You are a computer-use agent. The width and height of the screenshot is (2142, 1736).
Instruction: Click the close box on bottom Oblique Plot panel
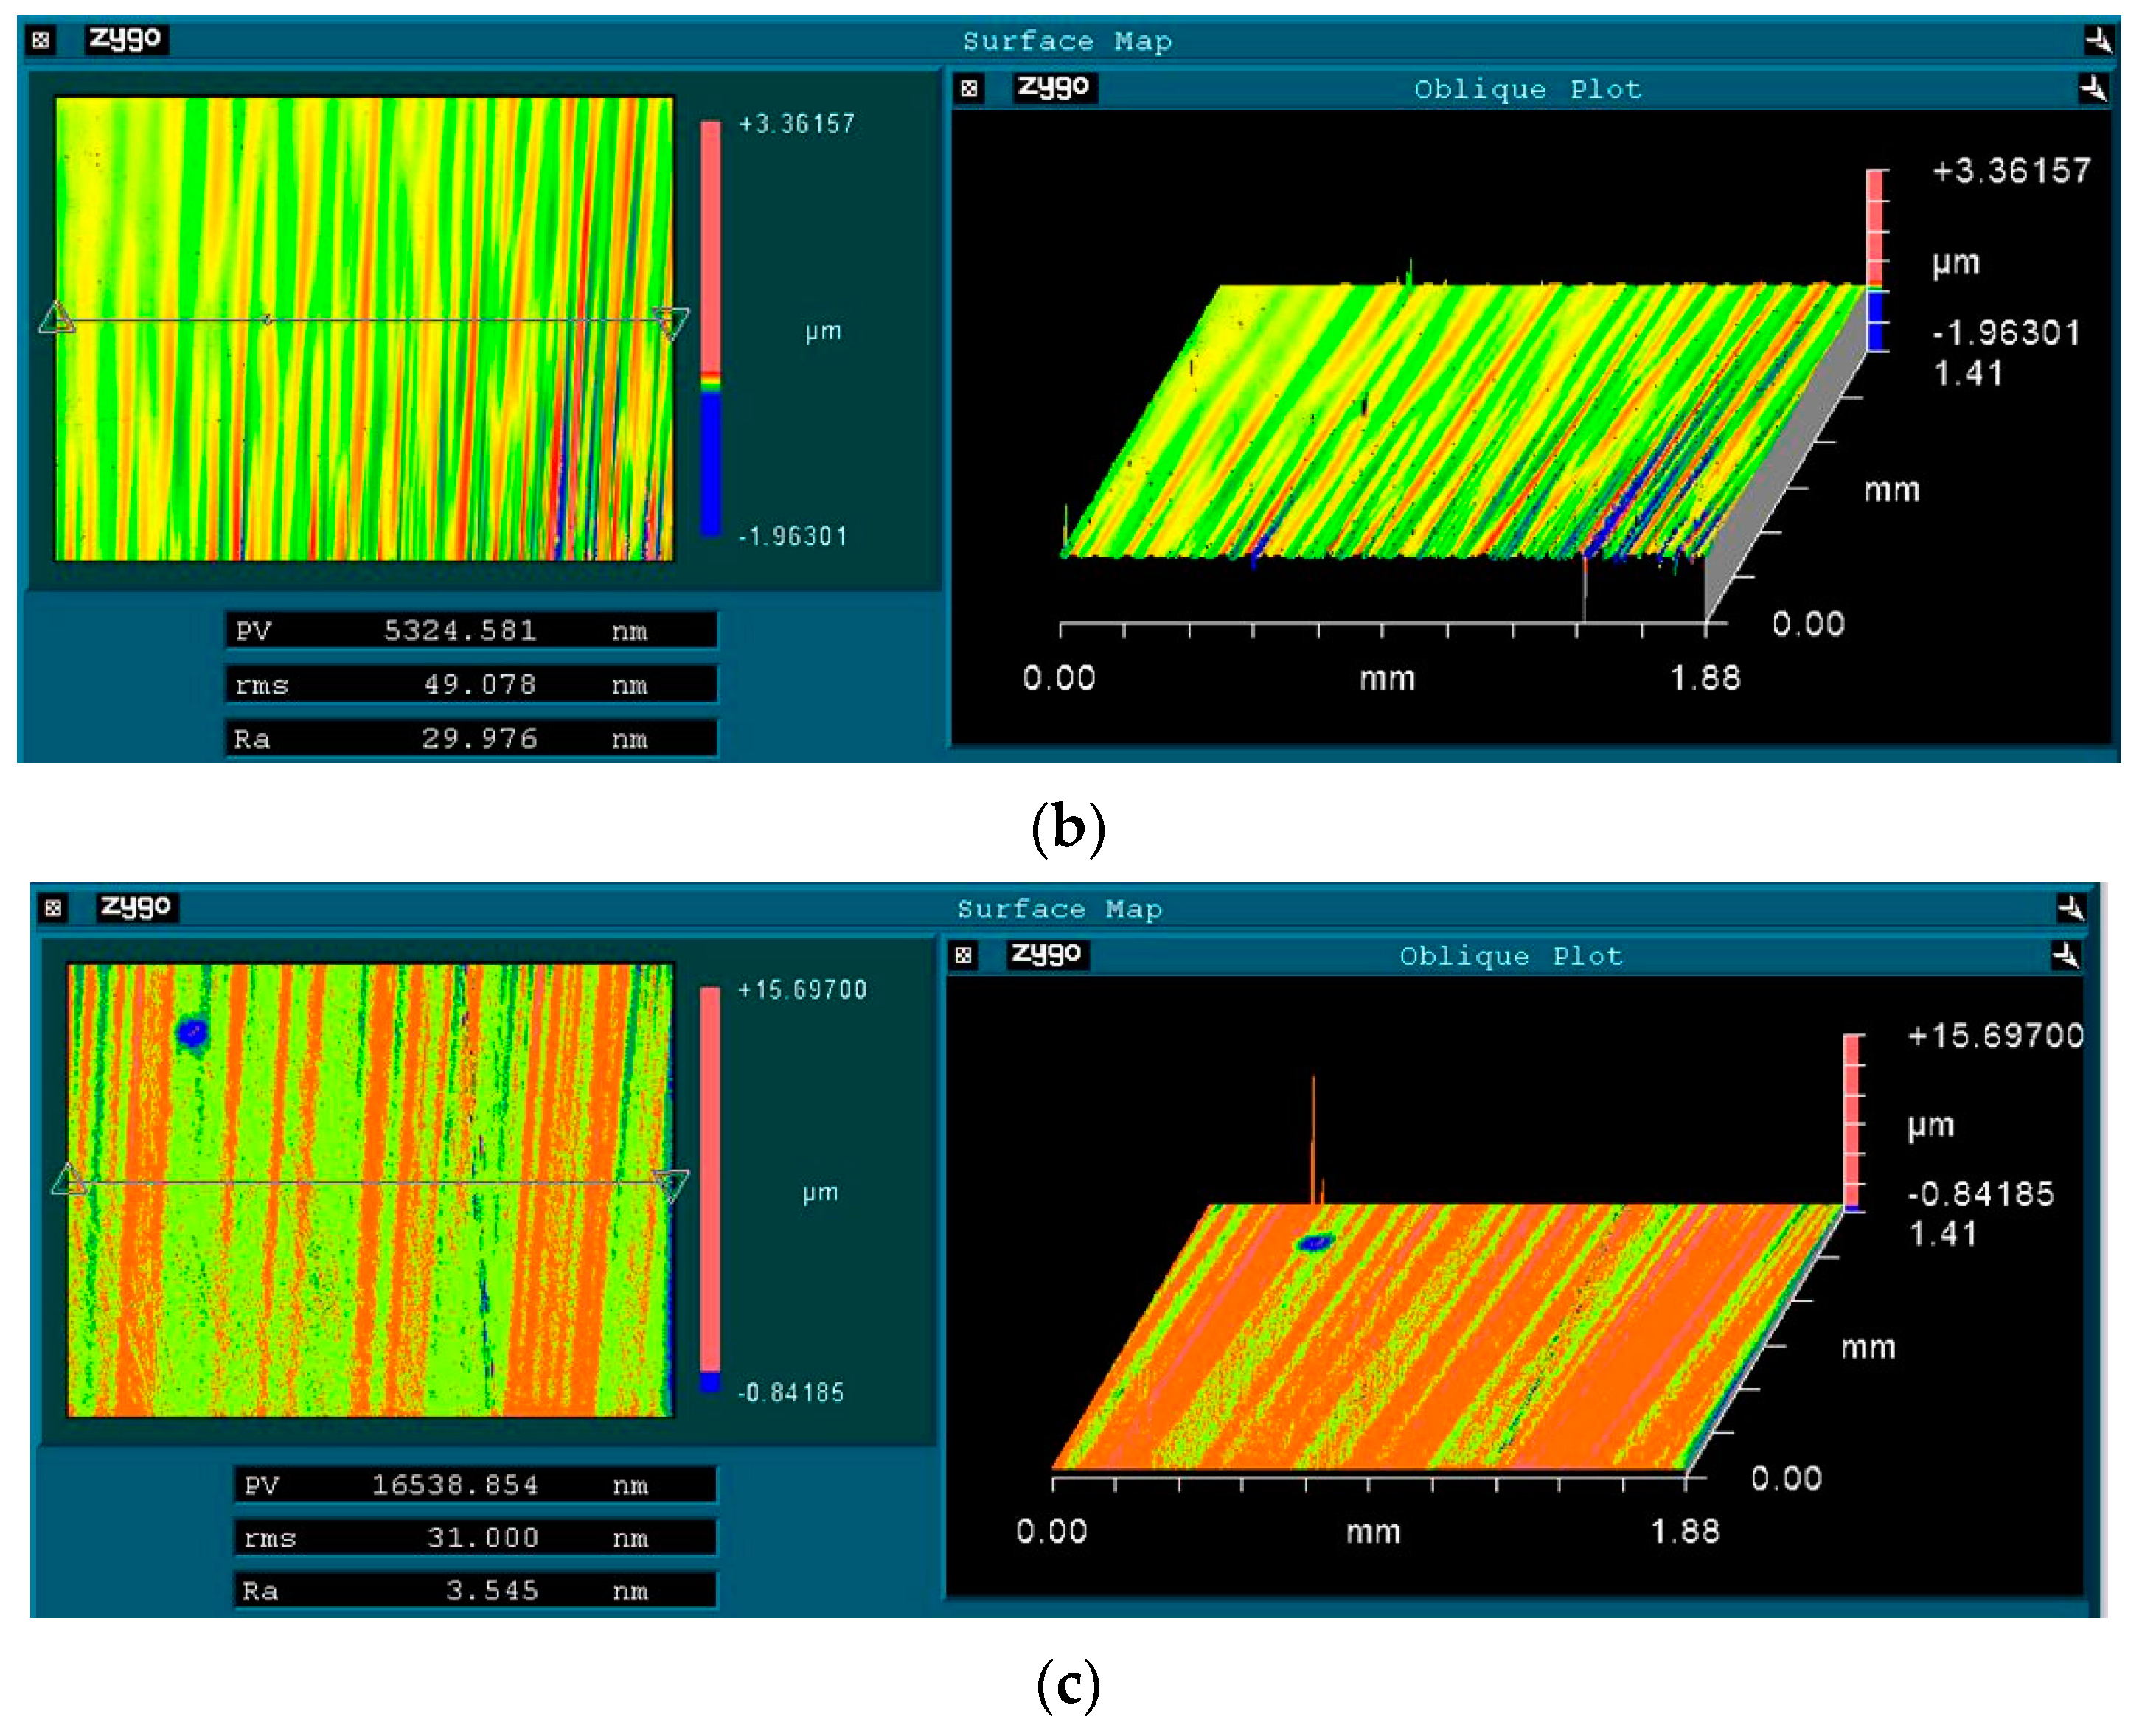pyautogui.click(x=962, y=955)
